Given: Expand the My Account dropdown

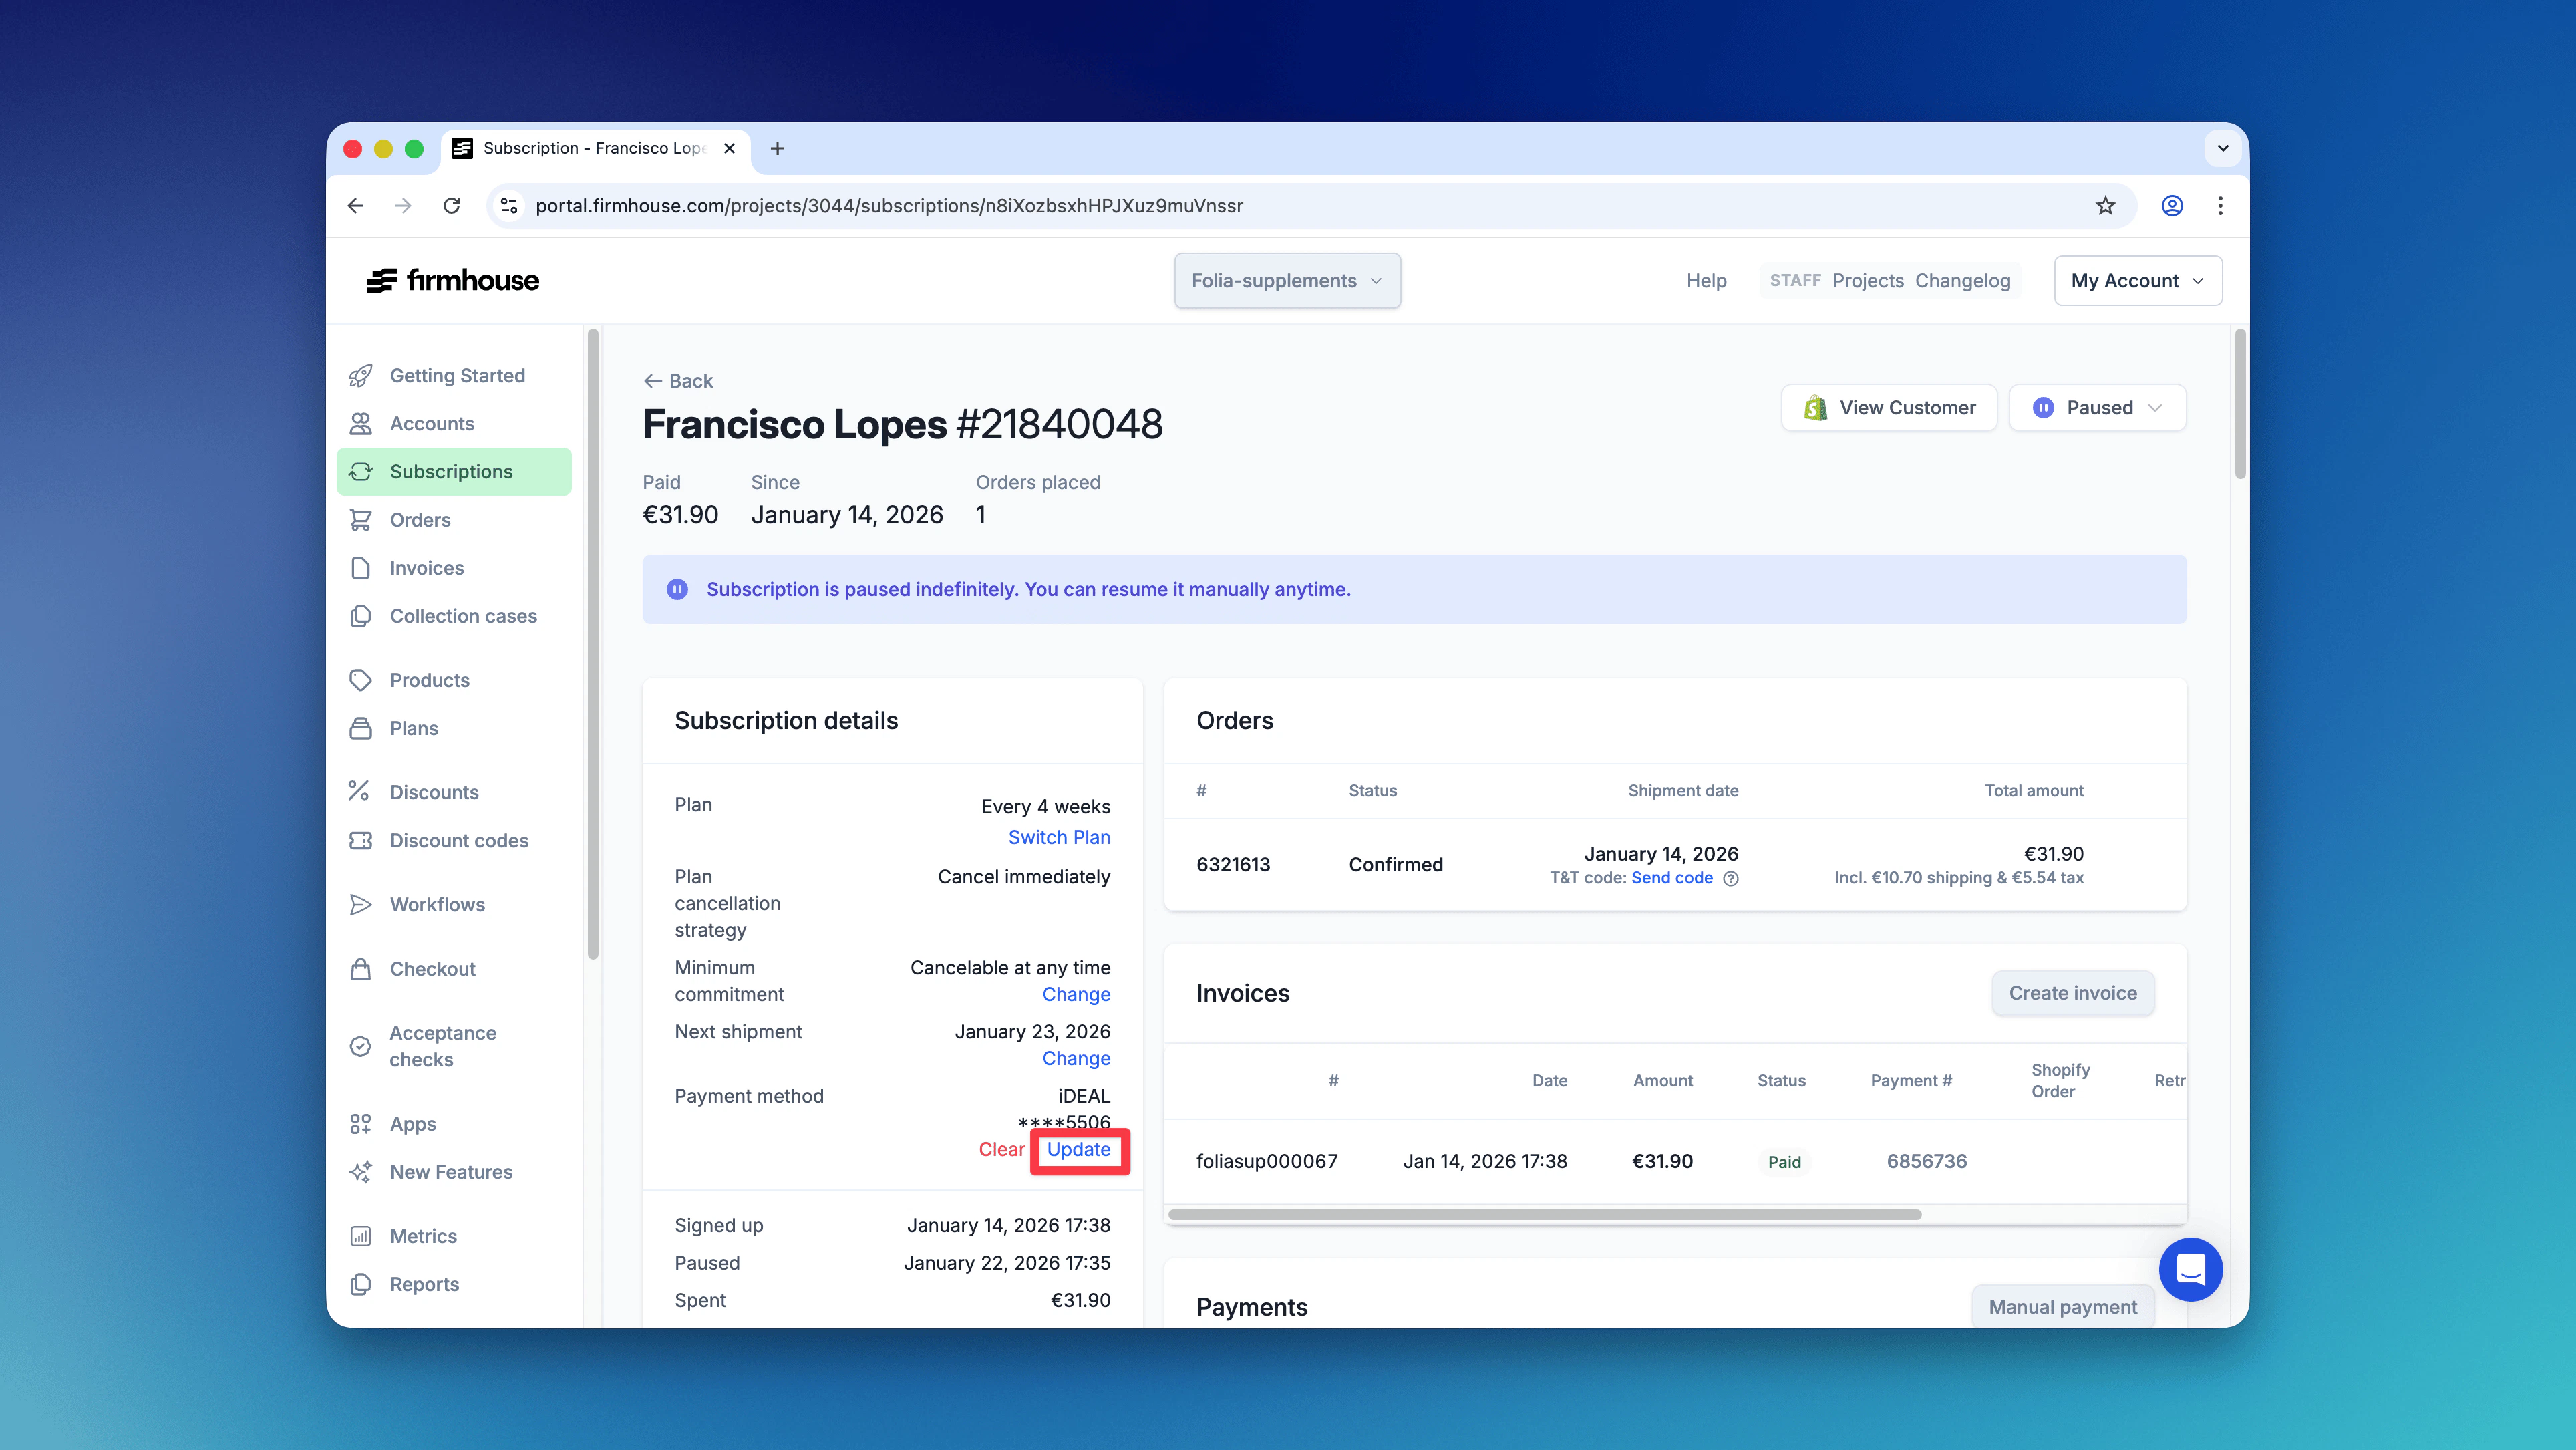Looking at the screenshot, I should 2137,280.
